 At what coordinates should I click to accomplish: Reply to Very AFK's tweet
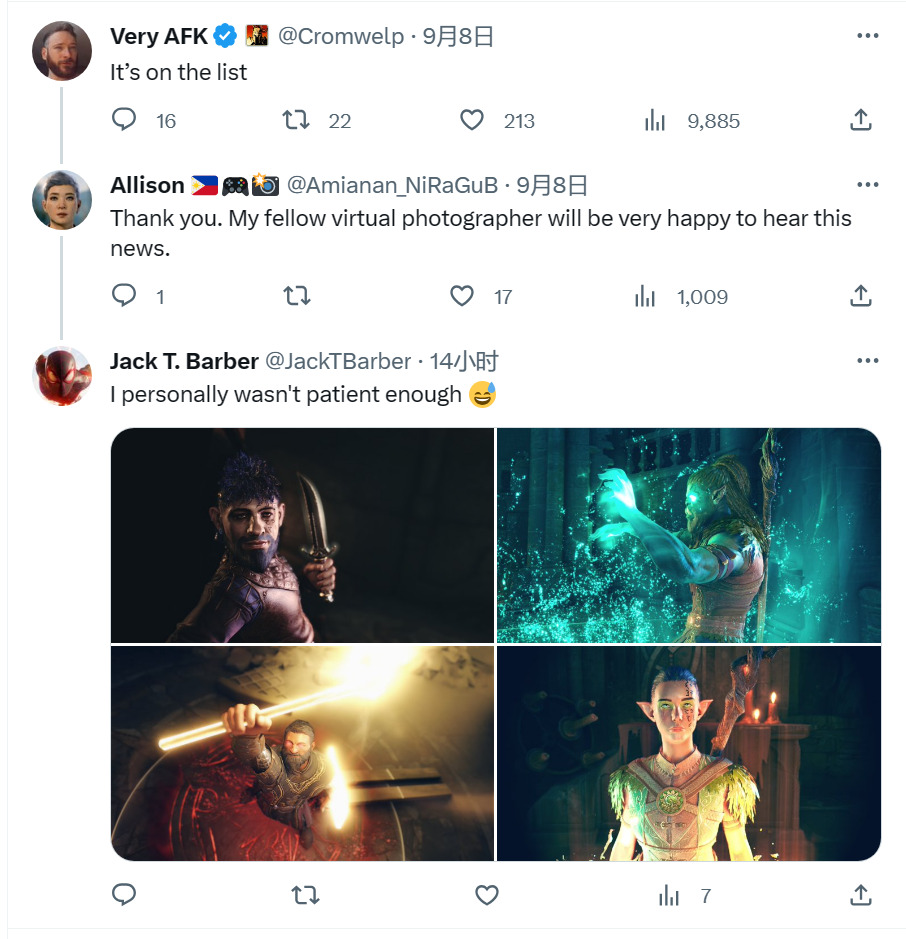click(x=124, y=120)
